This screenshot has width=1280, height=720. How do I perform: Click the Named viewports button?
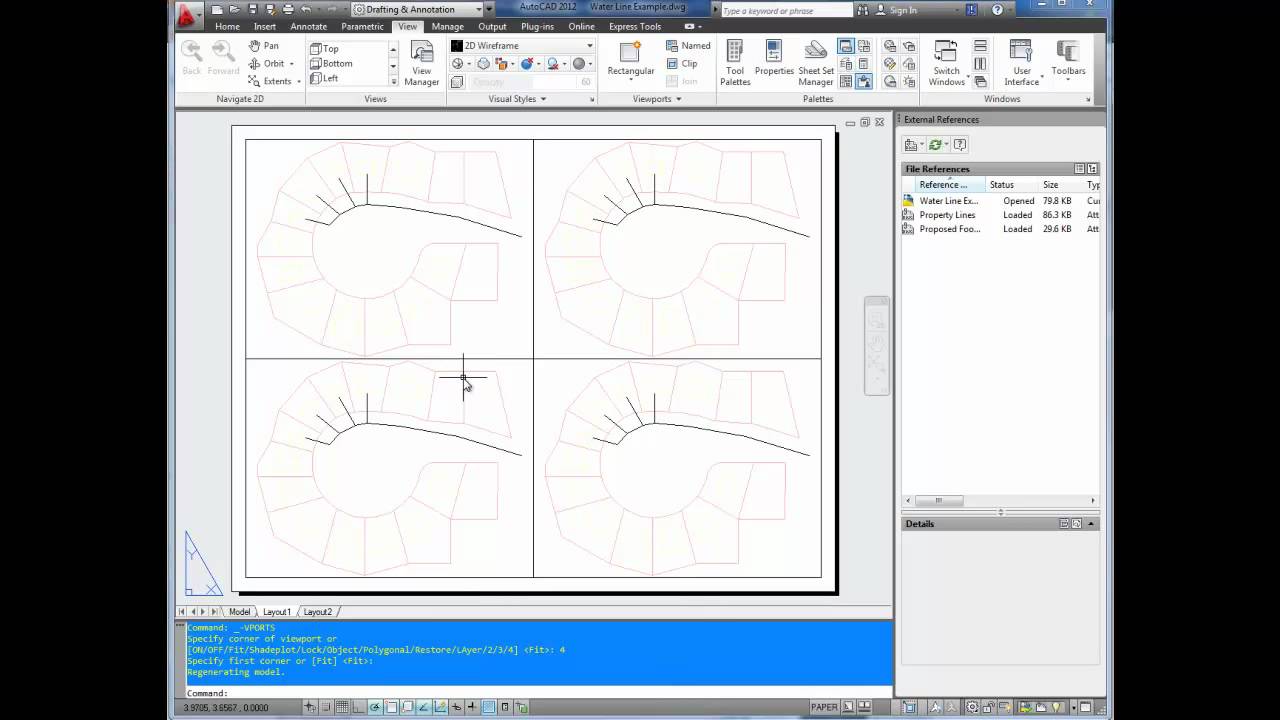coord(687,46)
